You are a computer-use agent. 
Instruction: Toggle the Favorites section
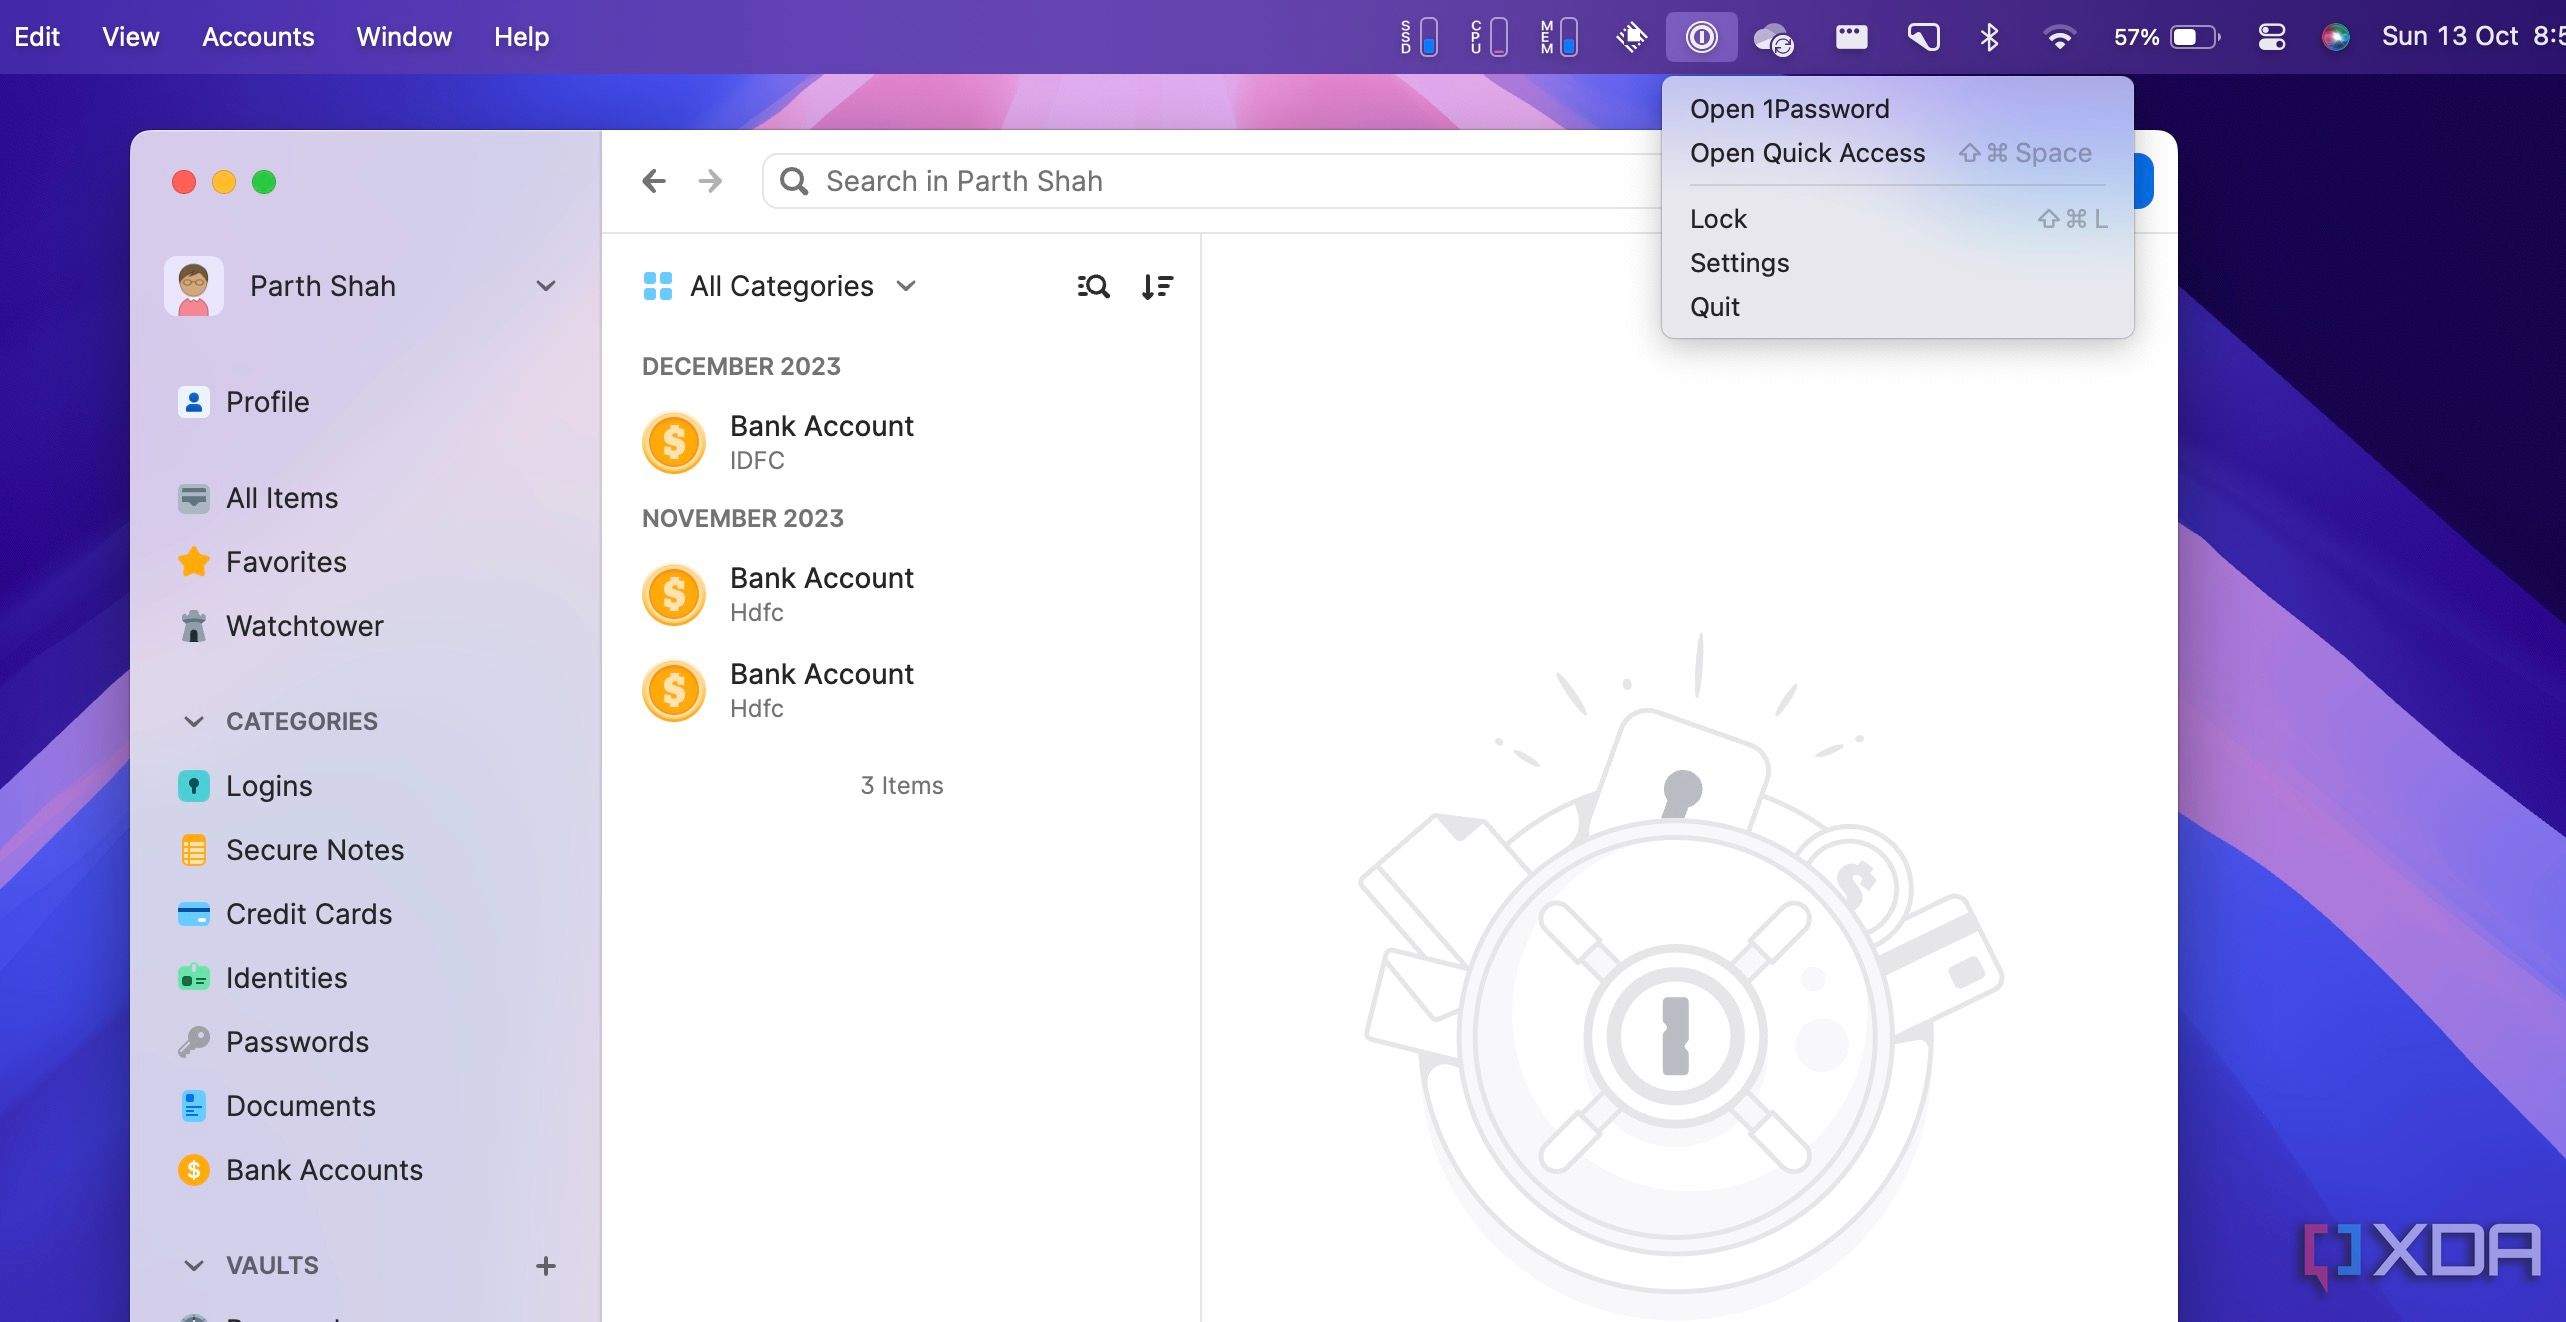coord(287,562)
